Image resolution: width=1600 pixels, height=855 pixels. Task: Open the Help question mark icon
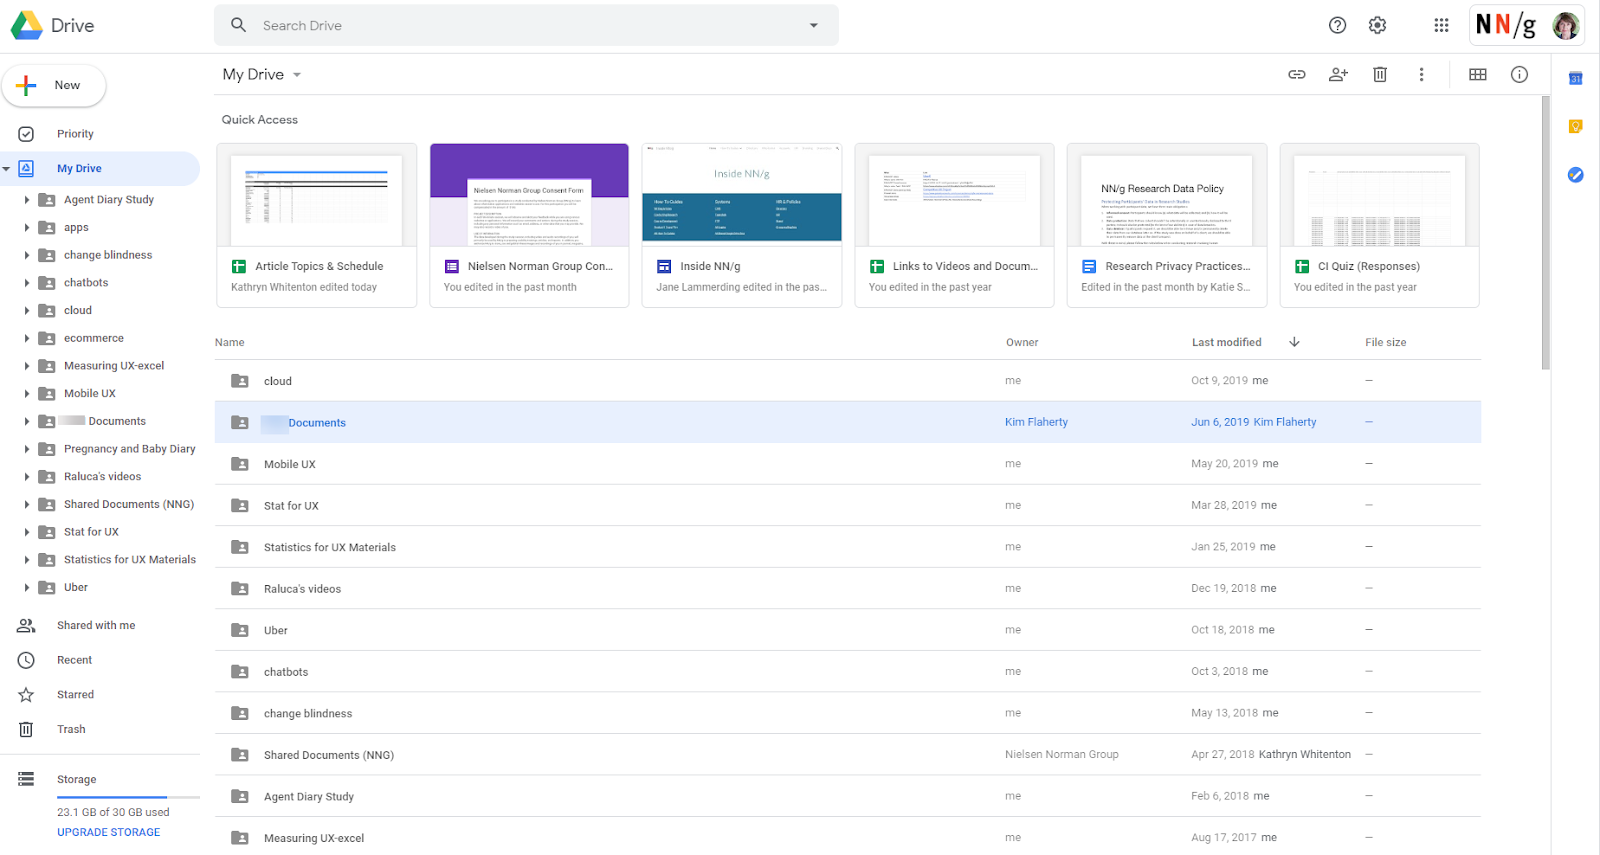tap(1337, 25)
